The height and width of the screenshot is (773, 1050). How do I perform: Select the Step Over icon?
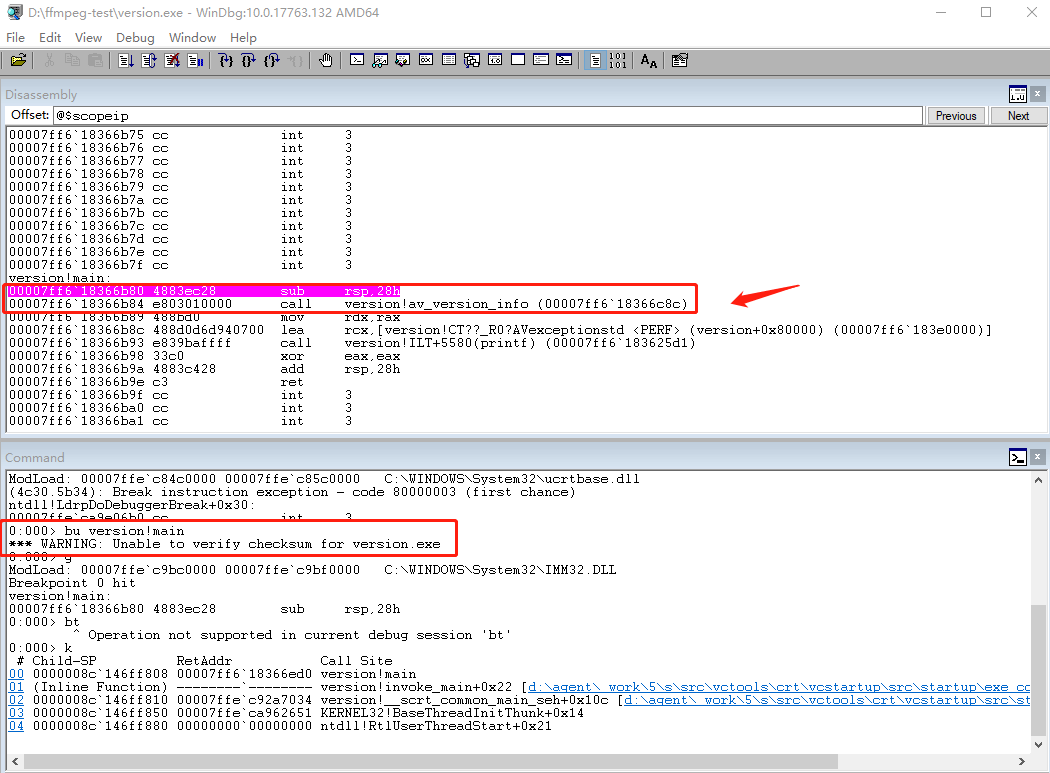(x=249, y=60)
